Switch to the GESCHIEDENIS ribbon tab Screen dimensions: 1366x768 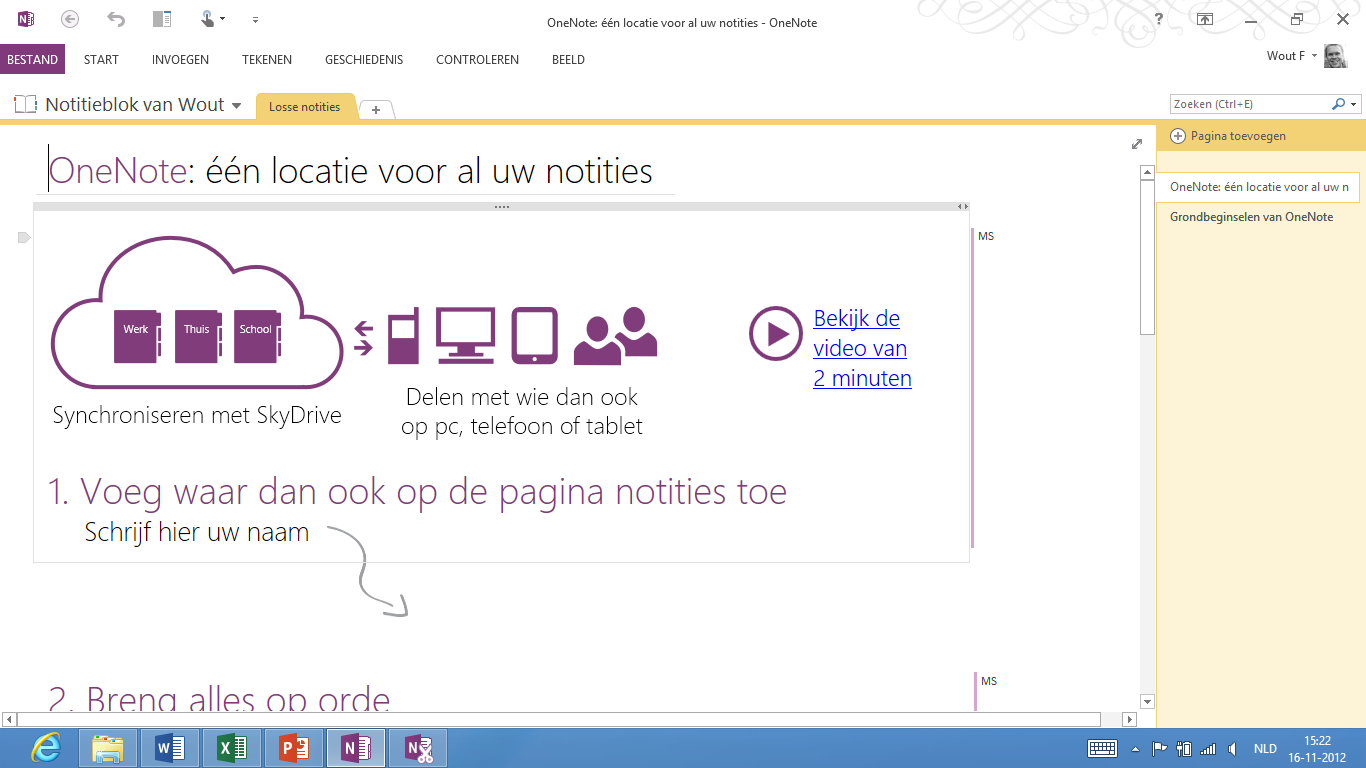[x=364, y=59]
